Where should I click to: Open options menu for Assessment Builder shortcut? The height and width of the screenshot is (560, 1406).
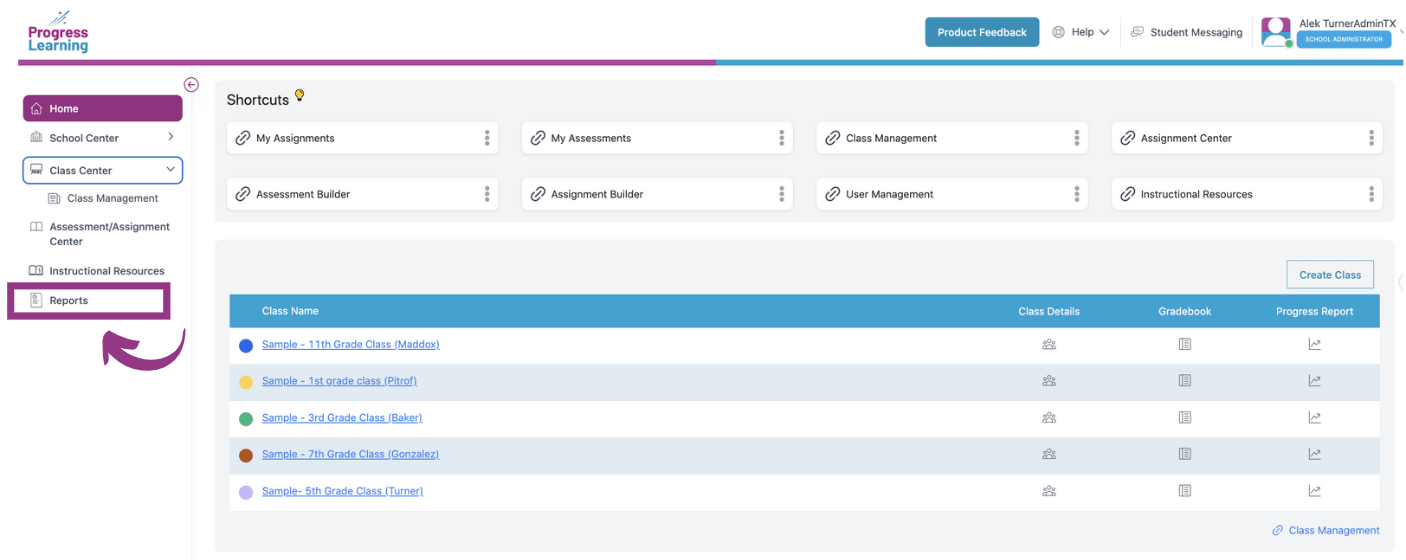click(487, 194)
